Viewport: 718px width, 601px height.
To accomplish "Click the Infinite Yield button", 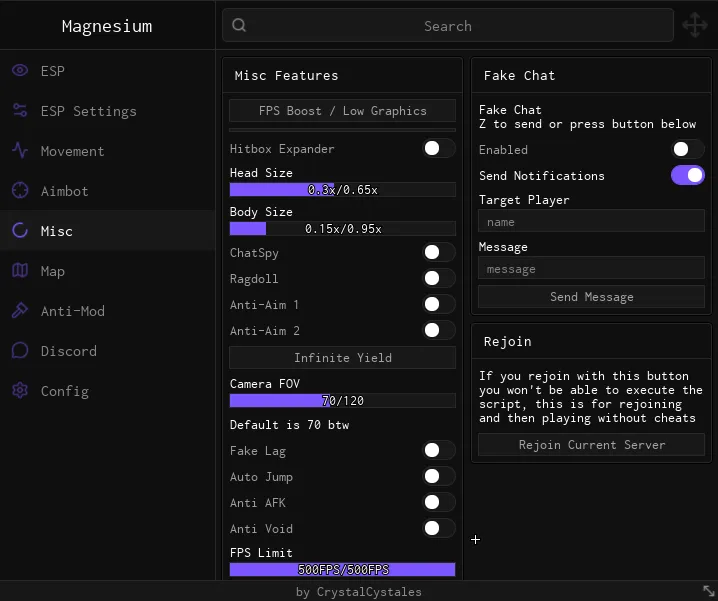I will pos(343,357).
